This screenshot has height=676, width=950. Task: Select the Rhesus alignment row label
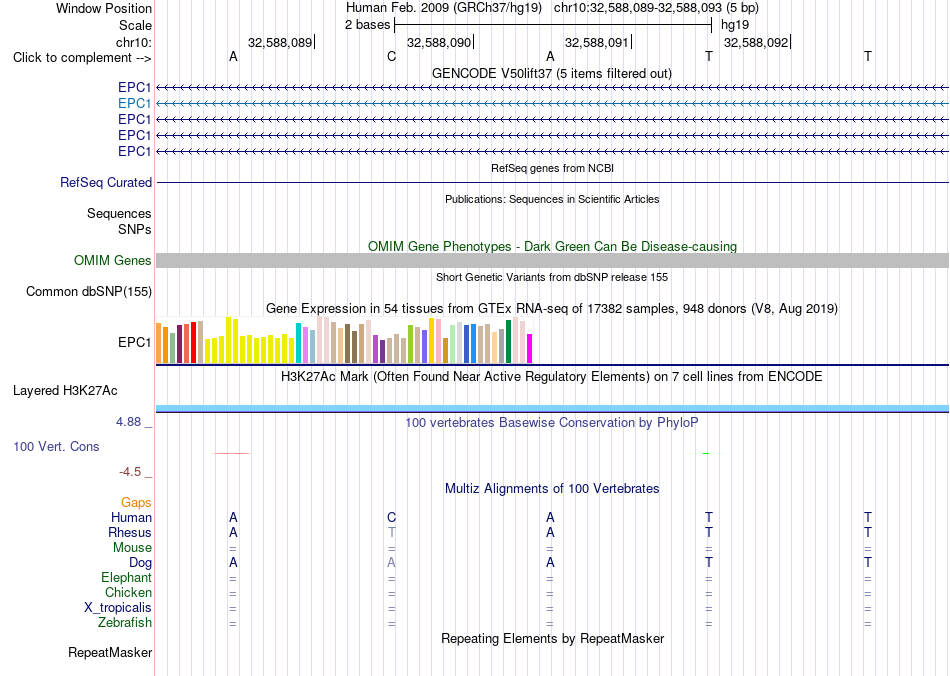coord(130,532)
